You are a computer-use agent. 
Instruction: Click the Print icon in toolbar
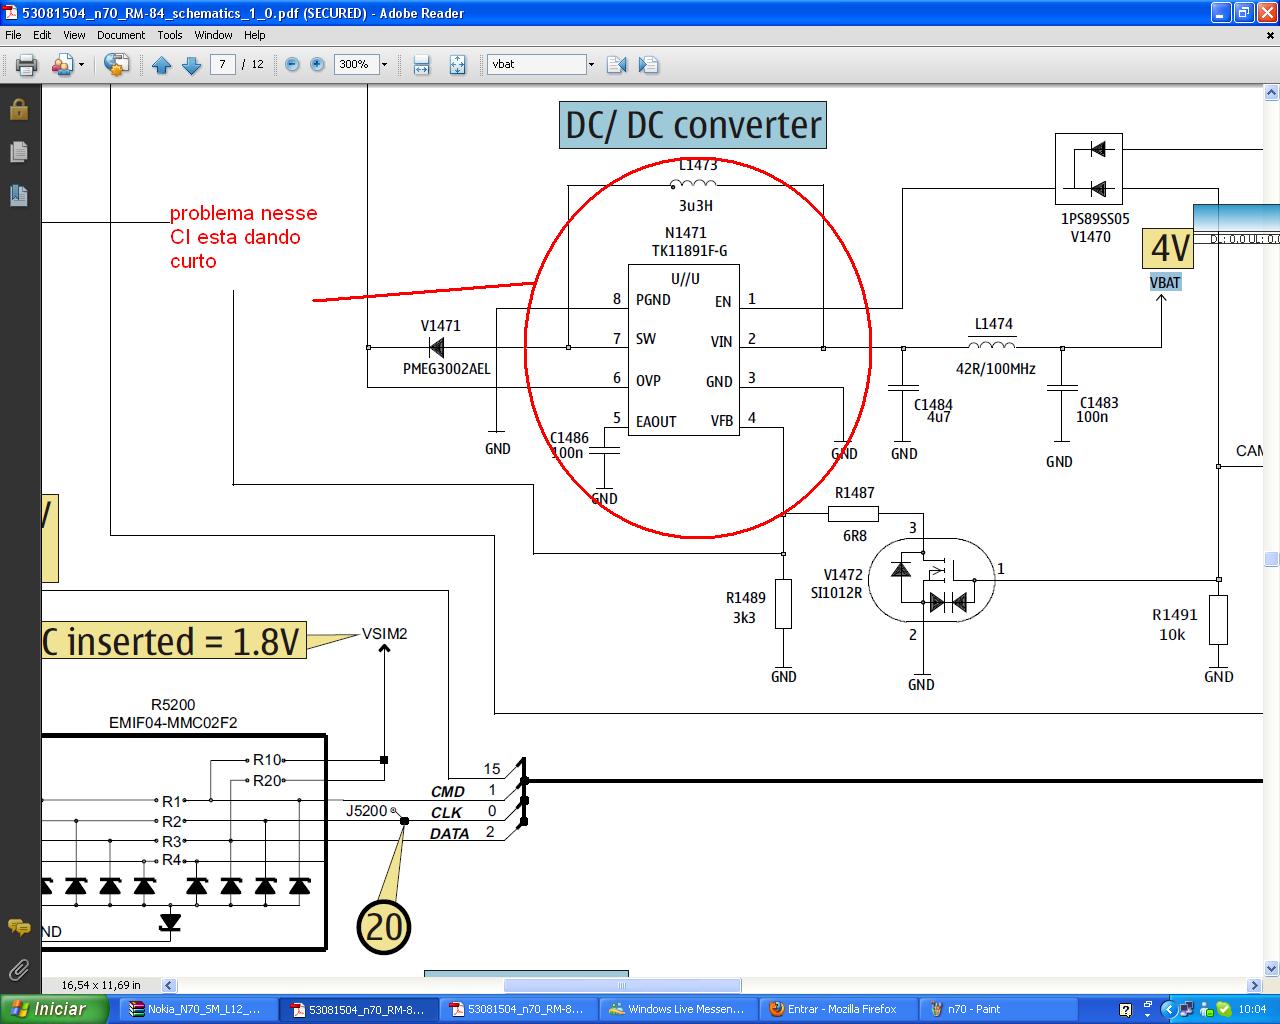[x=26, y=65]
